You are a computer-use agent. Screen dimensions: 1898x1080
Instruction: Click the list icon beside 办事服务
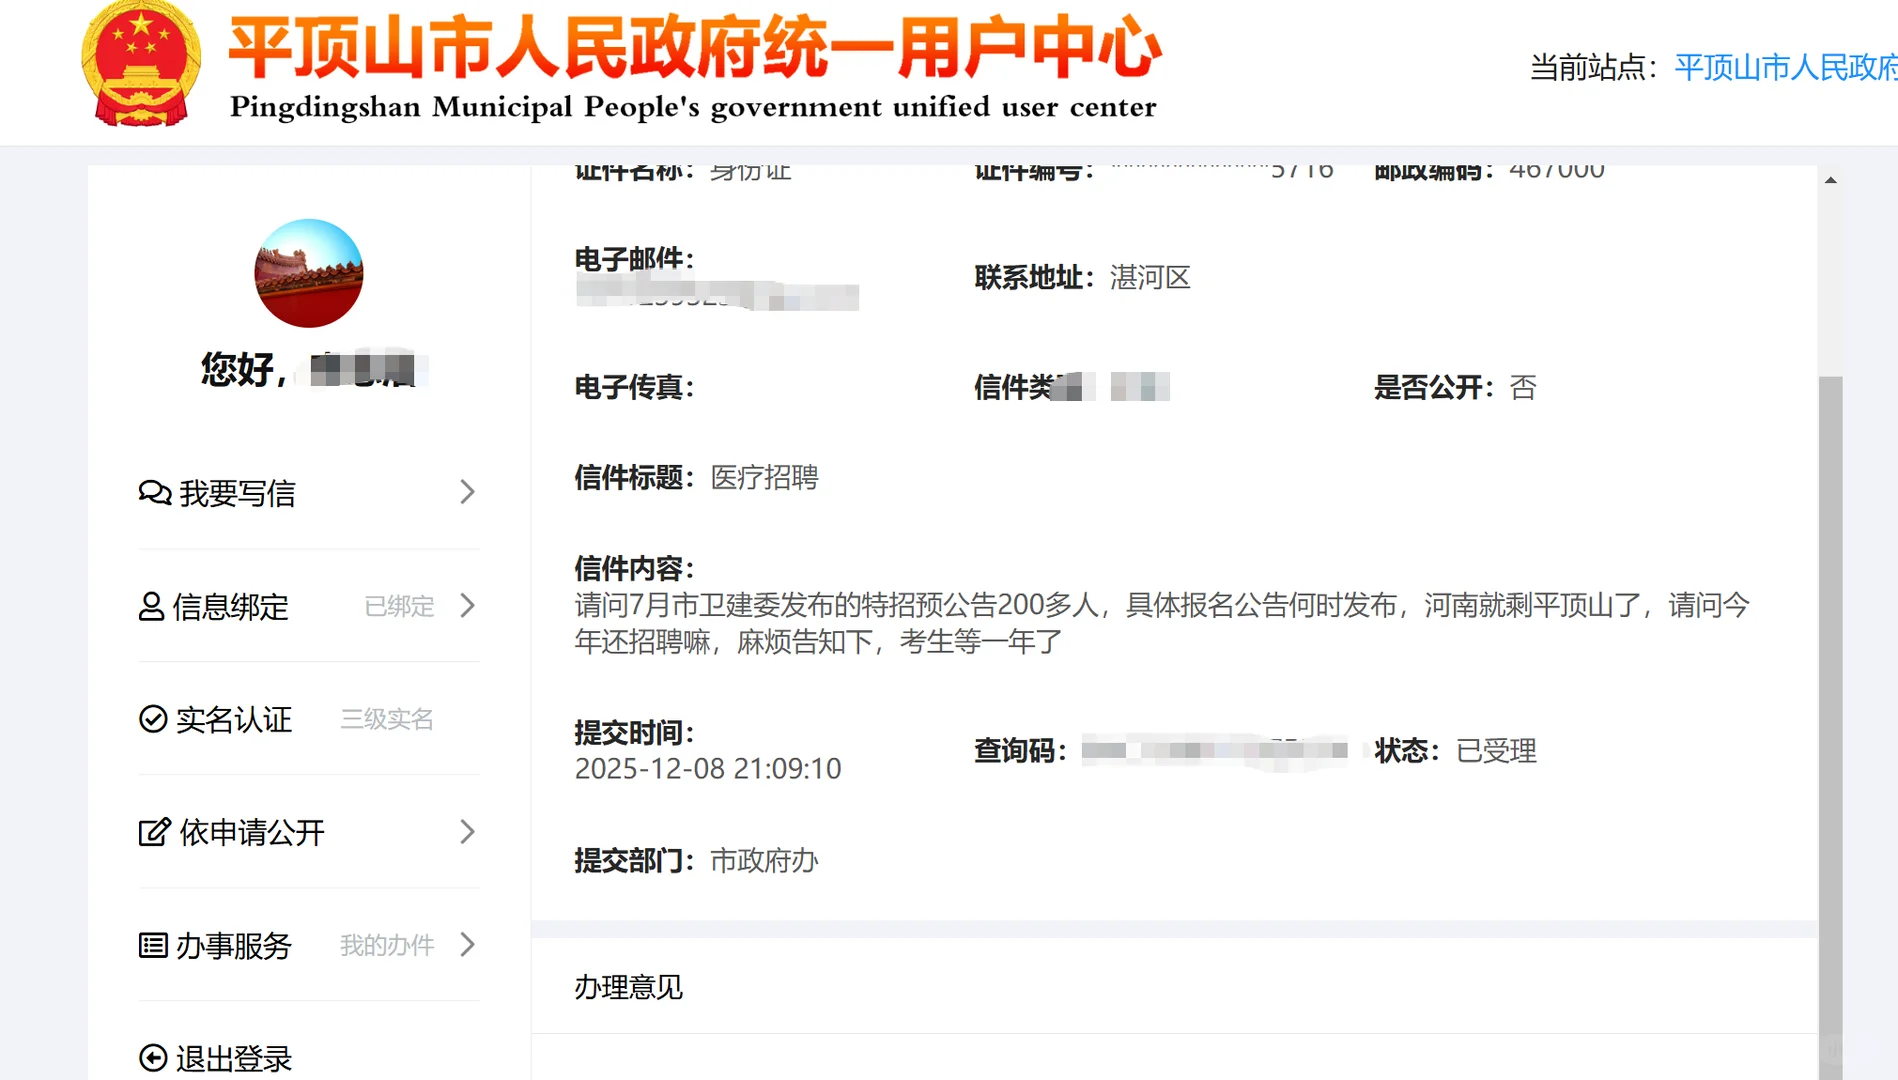(153, 945)
